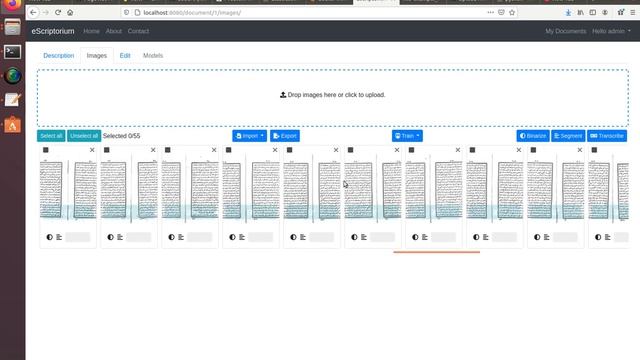The image size is (640, 360).
Task: Click the Unselect all button
Action: [84, 136]
